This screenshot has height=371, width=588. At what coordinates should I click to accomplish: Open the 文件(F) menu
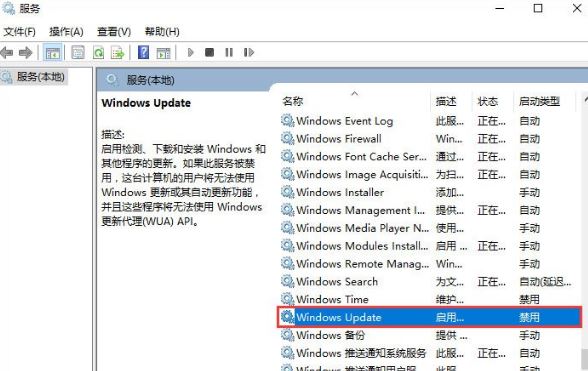pyautogui.click(x=20, y=32)
